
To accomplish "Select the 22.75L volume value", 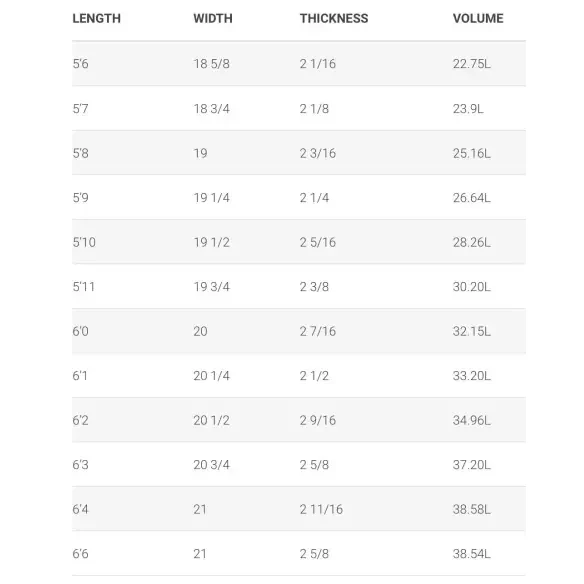I will (472, 64).
